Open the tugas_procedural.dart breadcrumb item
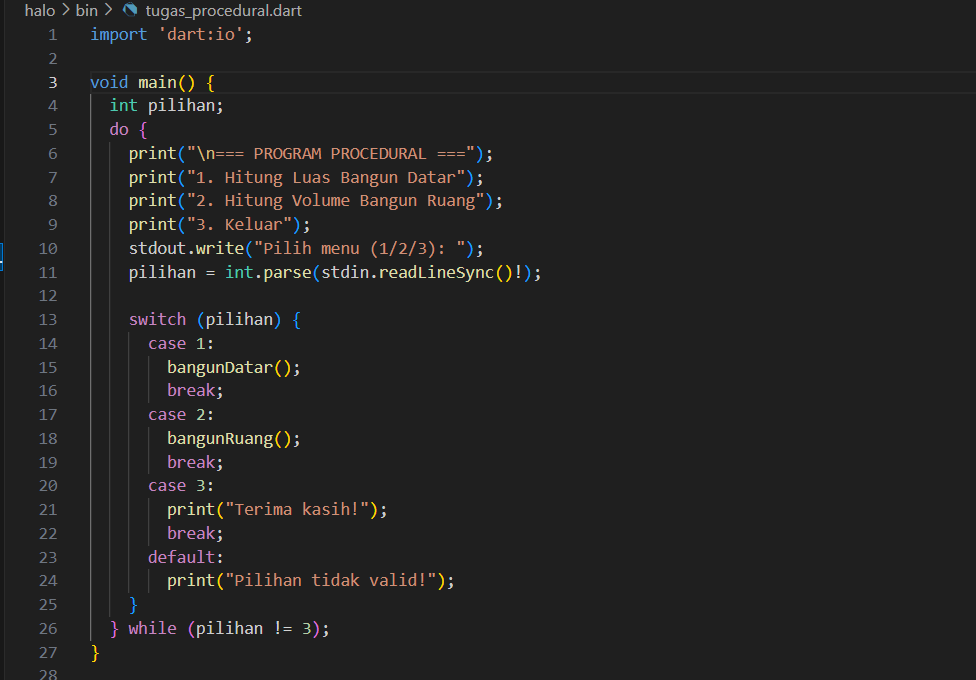976x680 pixels. click(223, 11)
